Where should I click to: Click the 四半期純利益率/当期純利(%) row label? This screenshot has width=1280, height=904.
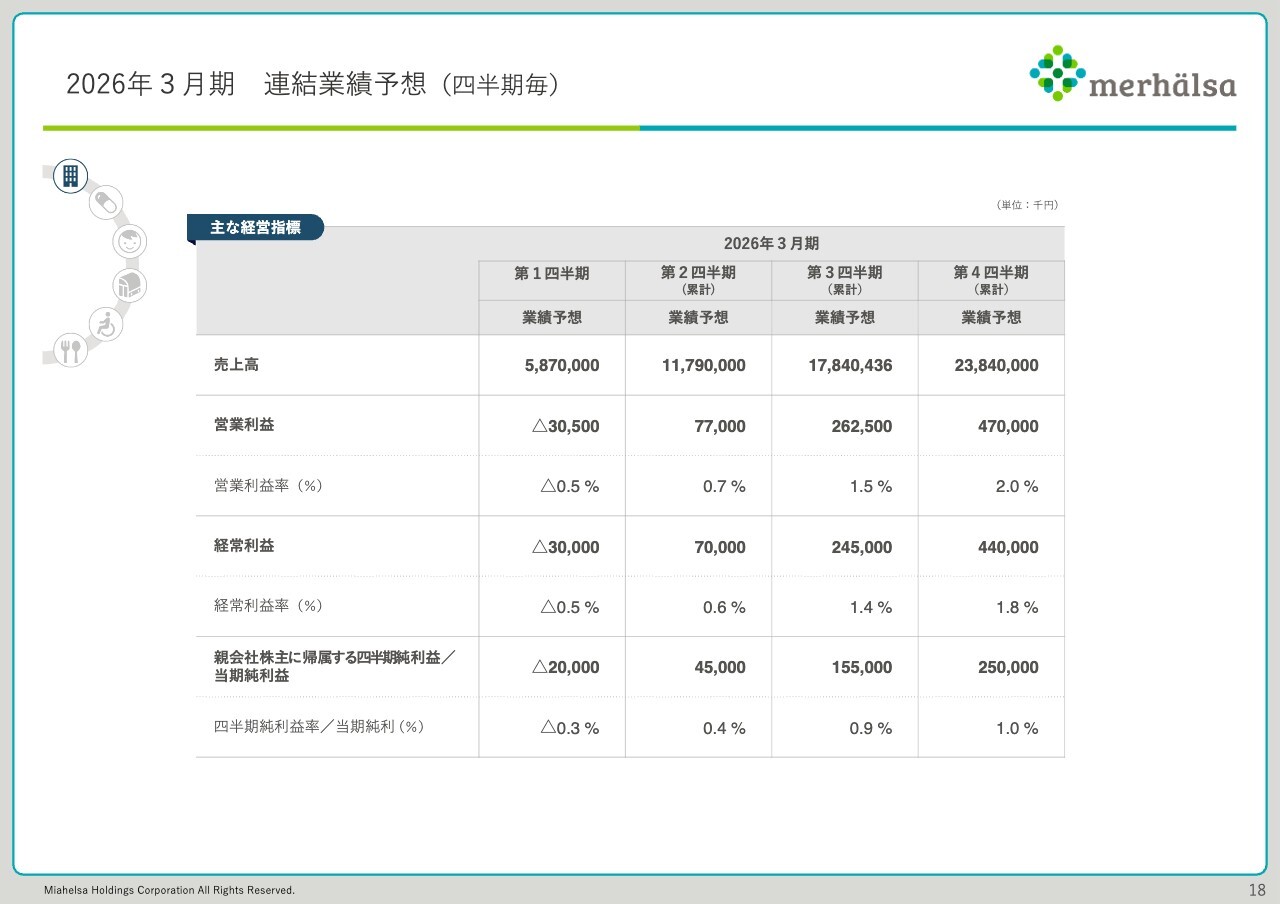(x=319, y=727)
